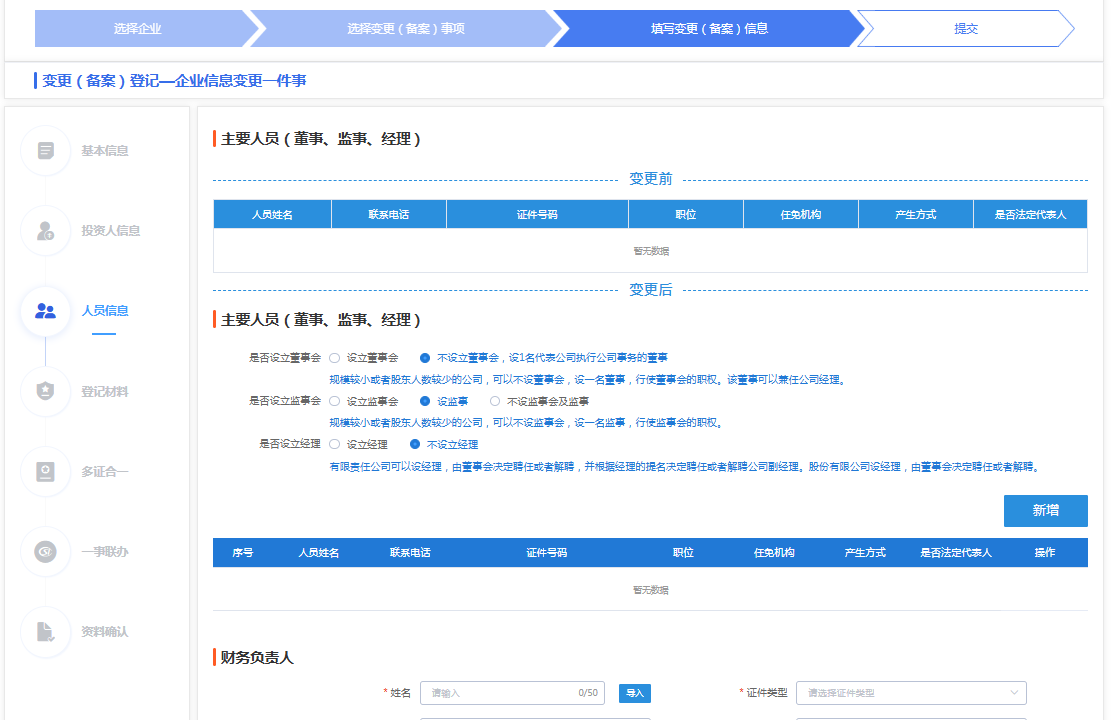Click the 基本信息 document icon in sidebar
Screen dimensions: 1116x720
[x=45, y=151]
